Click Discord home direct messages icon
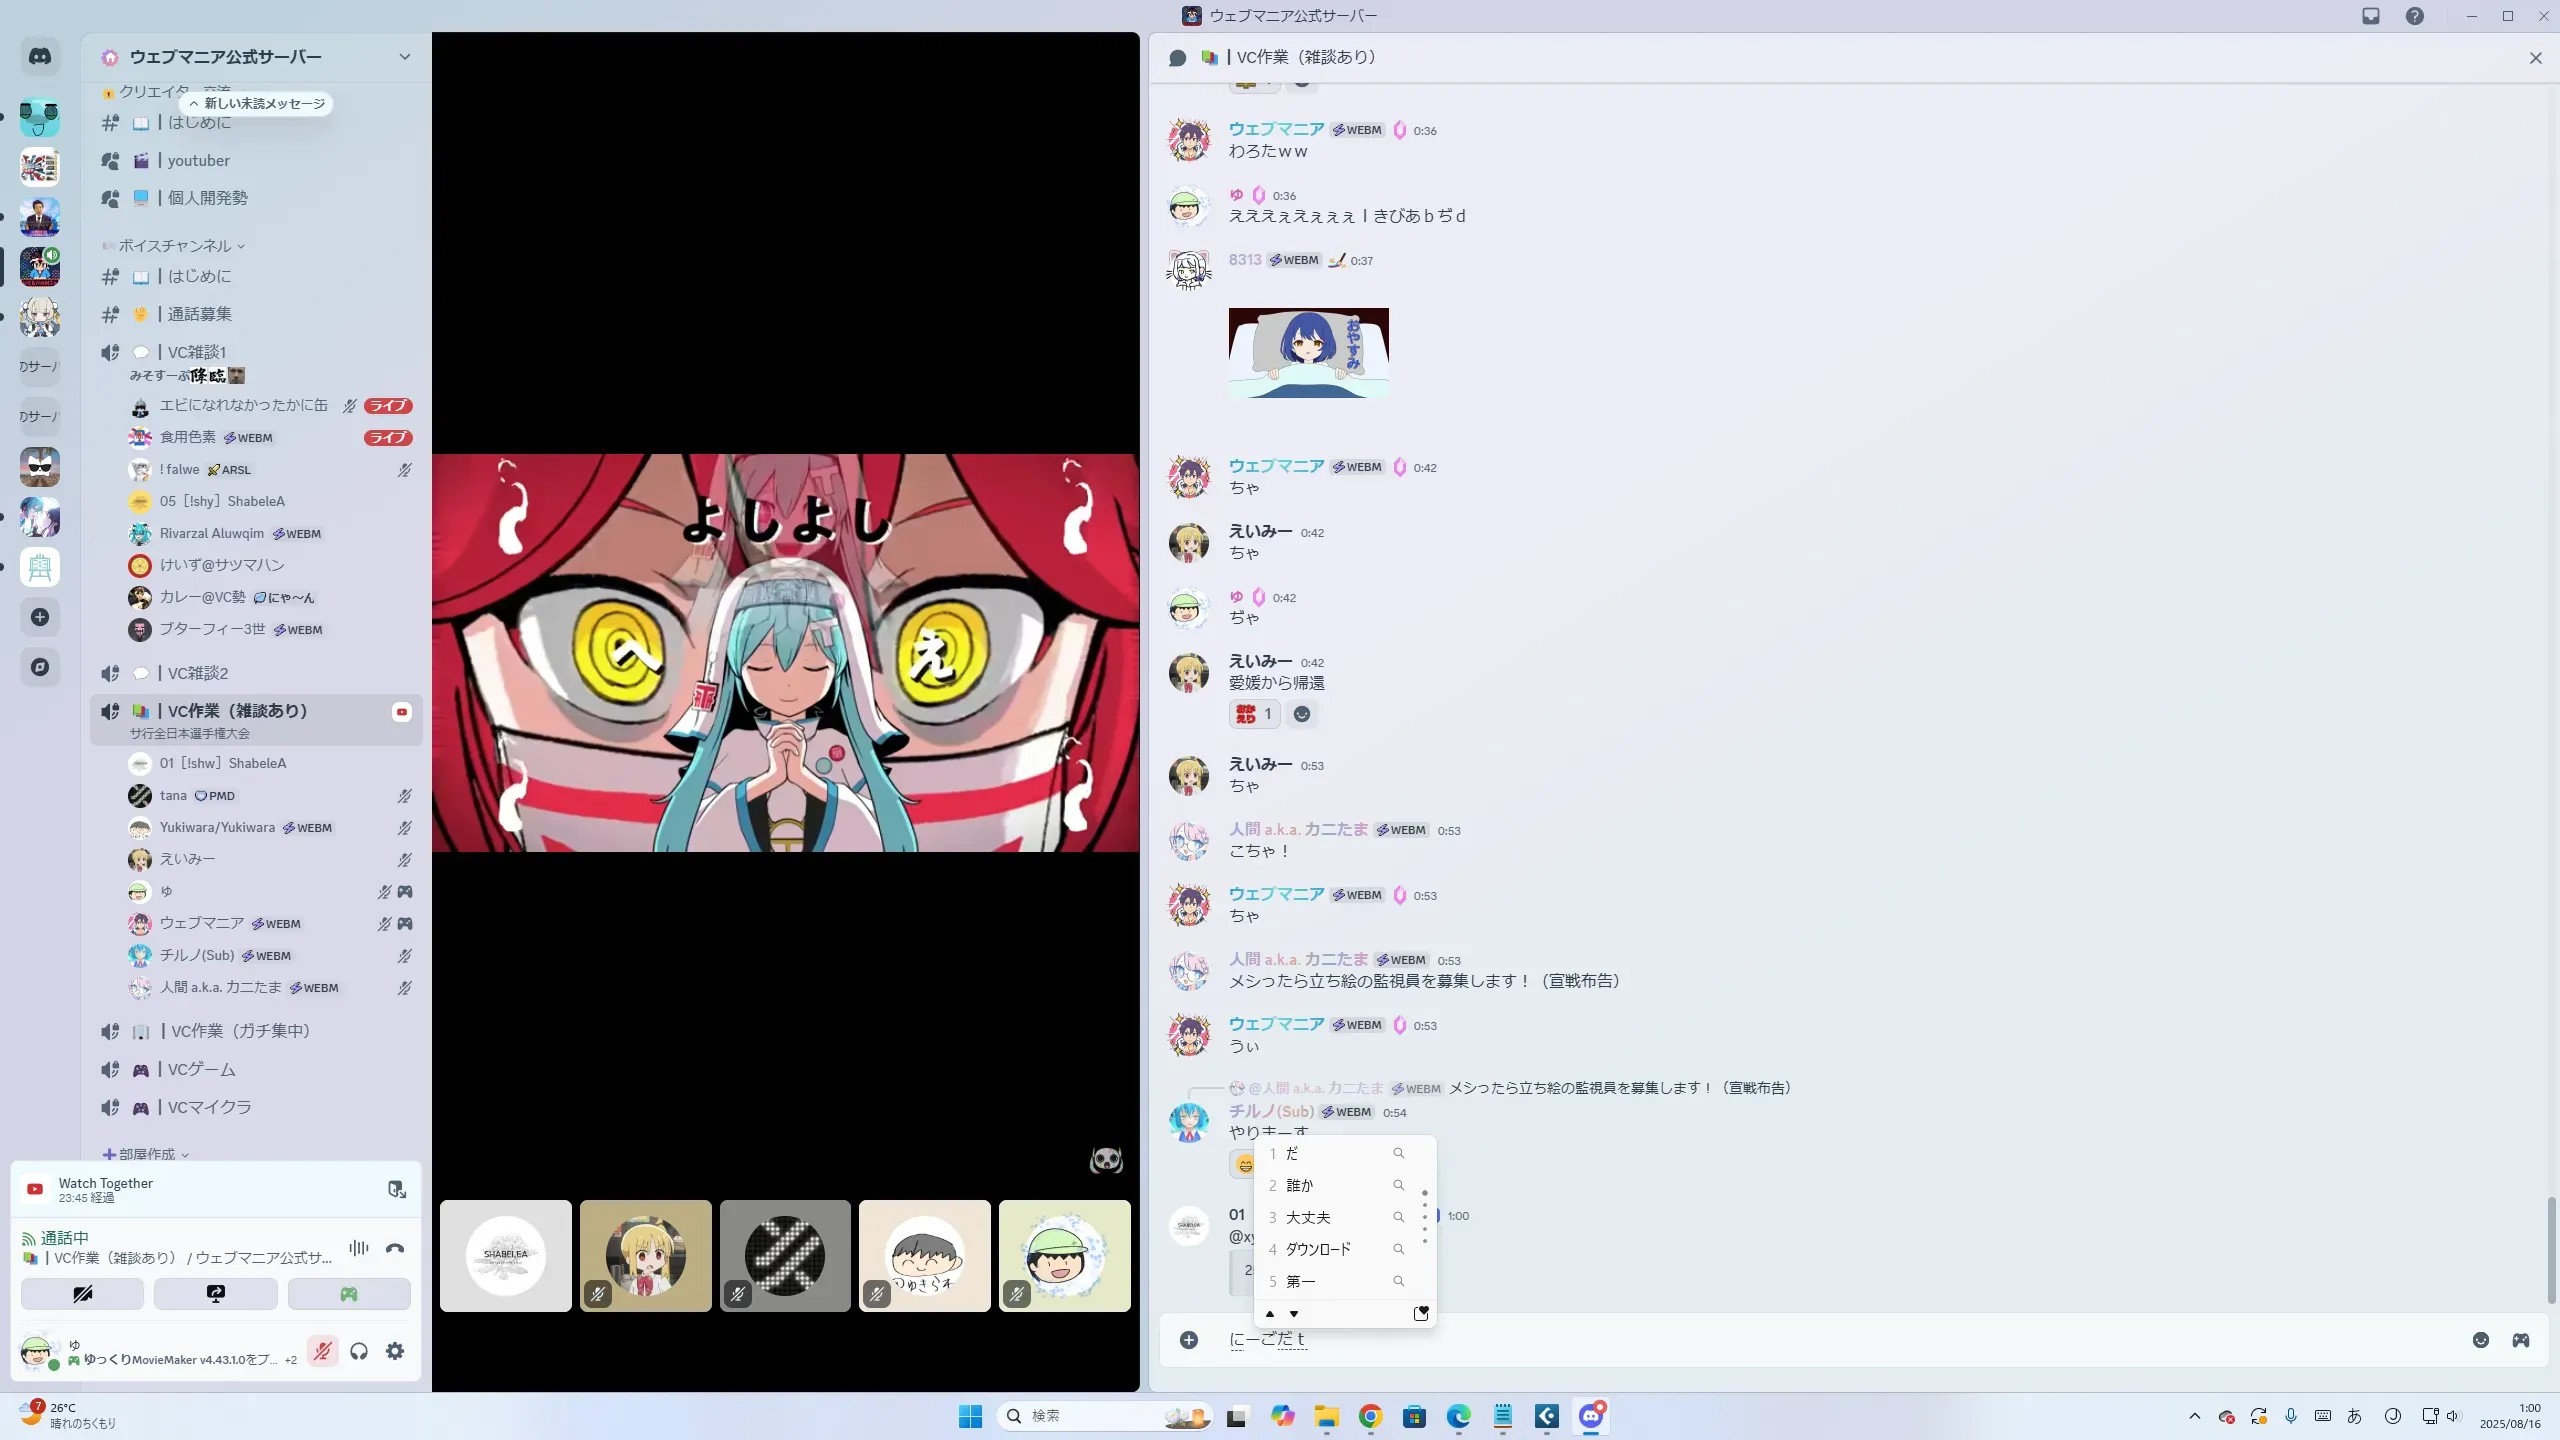 (x=40, y=57)
